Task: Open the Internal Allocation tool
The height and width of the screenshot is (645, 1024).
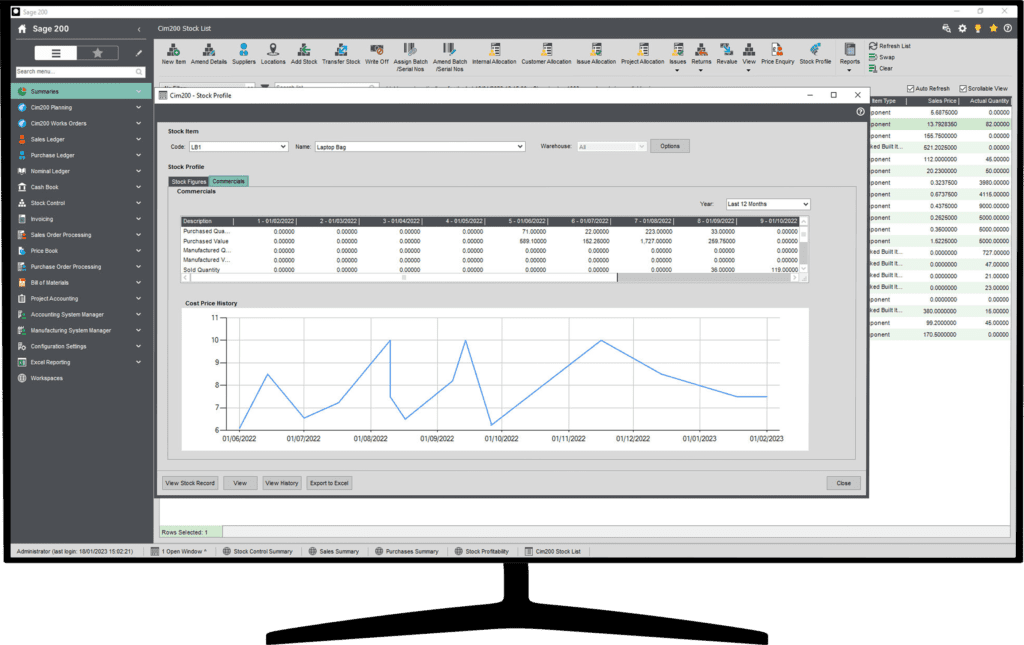Action: pyautogui.click(x=496, y=52)
